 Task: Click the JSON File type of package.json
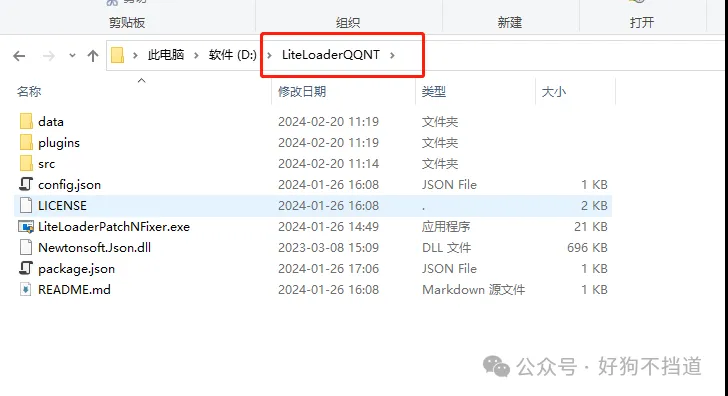pyautogui.click(x=449, y=269)
